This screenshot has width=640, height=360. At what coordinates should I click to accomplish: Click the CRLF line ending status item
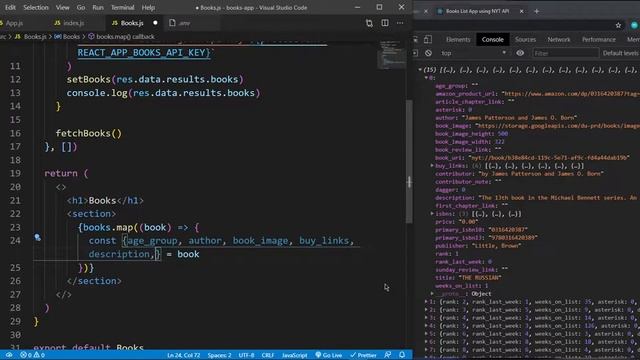click(x=268, y=355)
